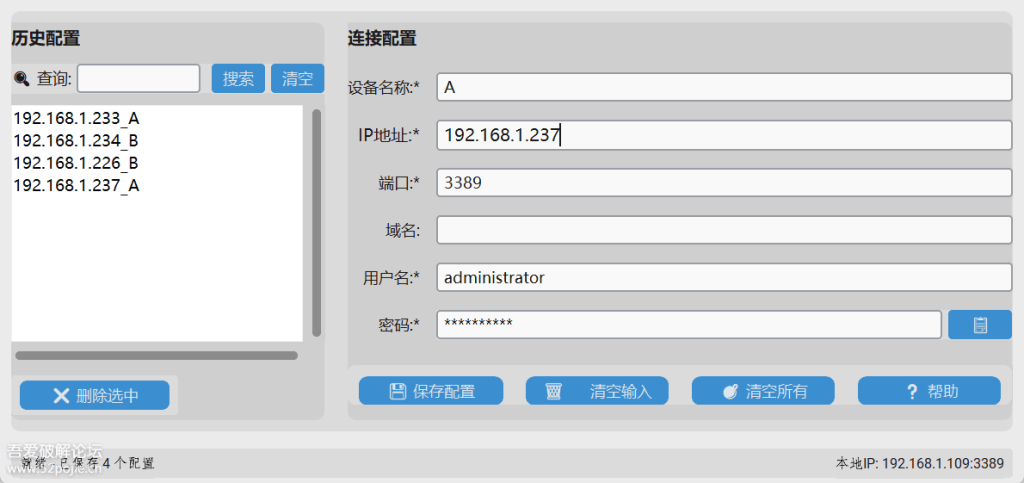This screenshot has width=1024, height=483.
Task: Click the 密码 password field
Action: tap(689, 324)
